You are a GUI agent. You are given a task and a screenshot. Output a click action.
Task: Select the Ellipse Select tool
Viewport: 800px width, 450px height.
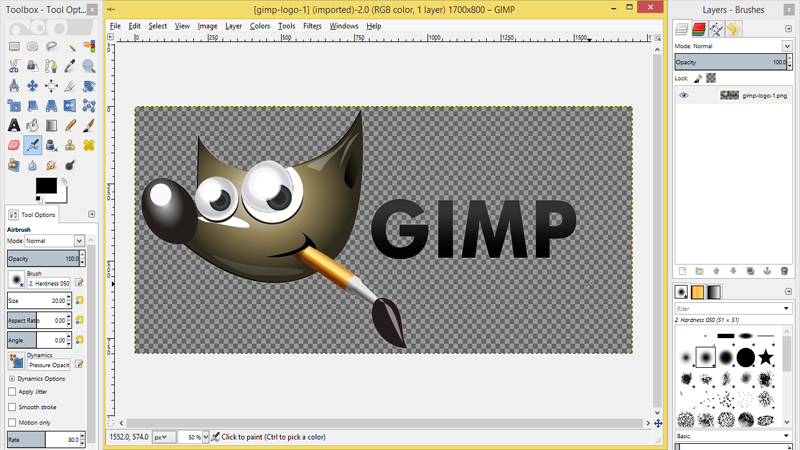(33, 46)
